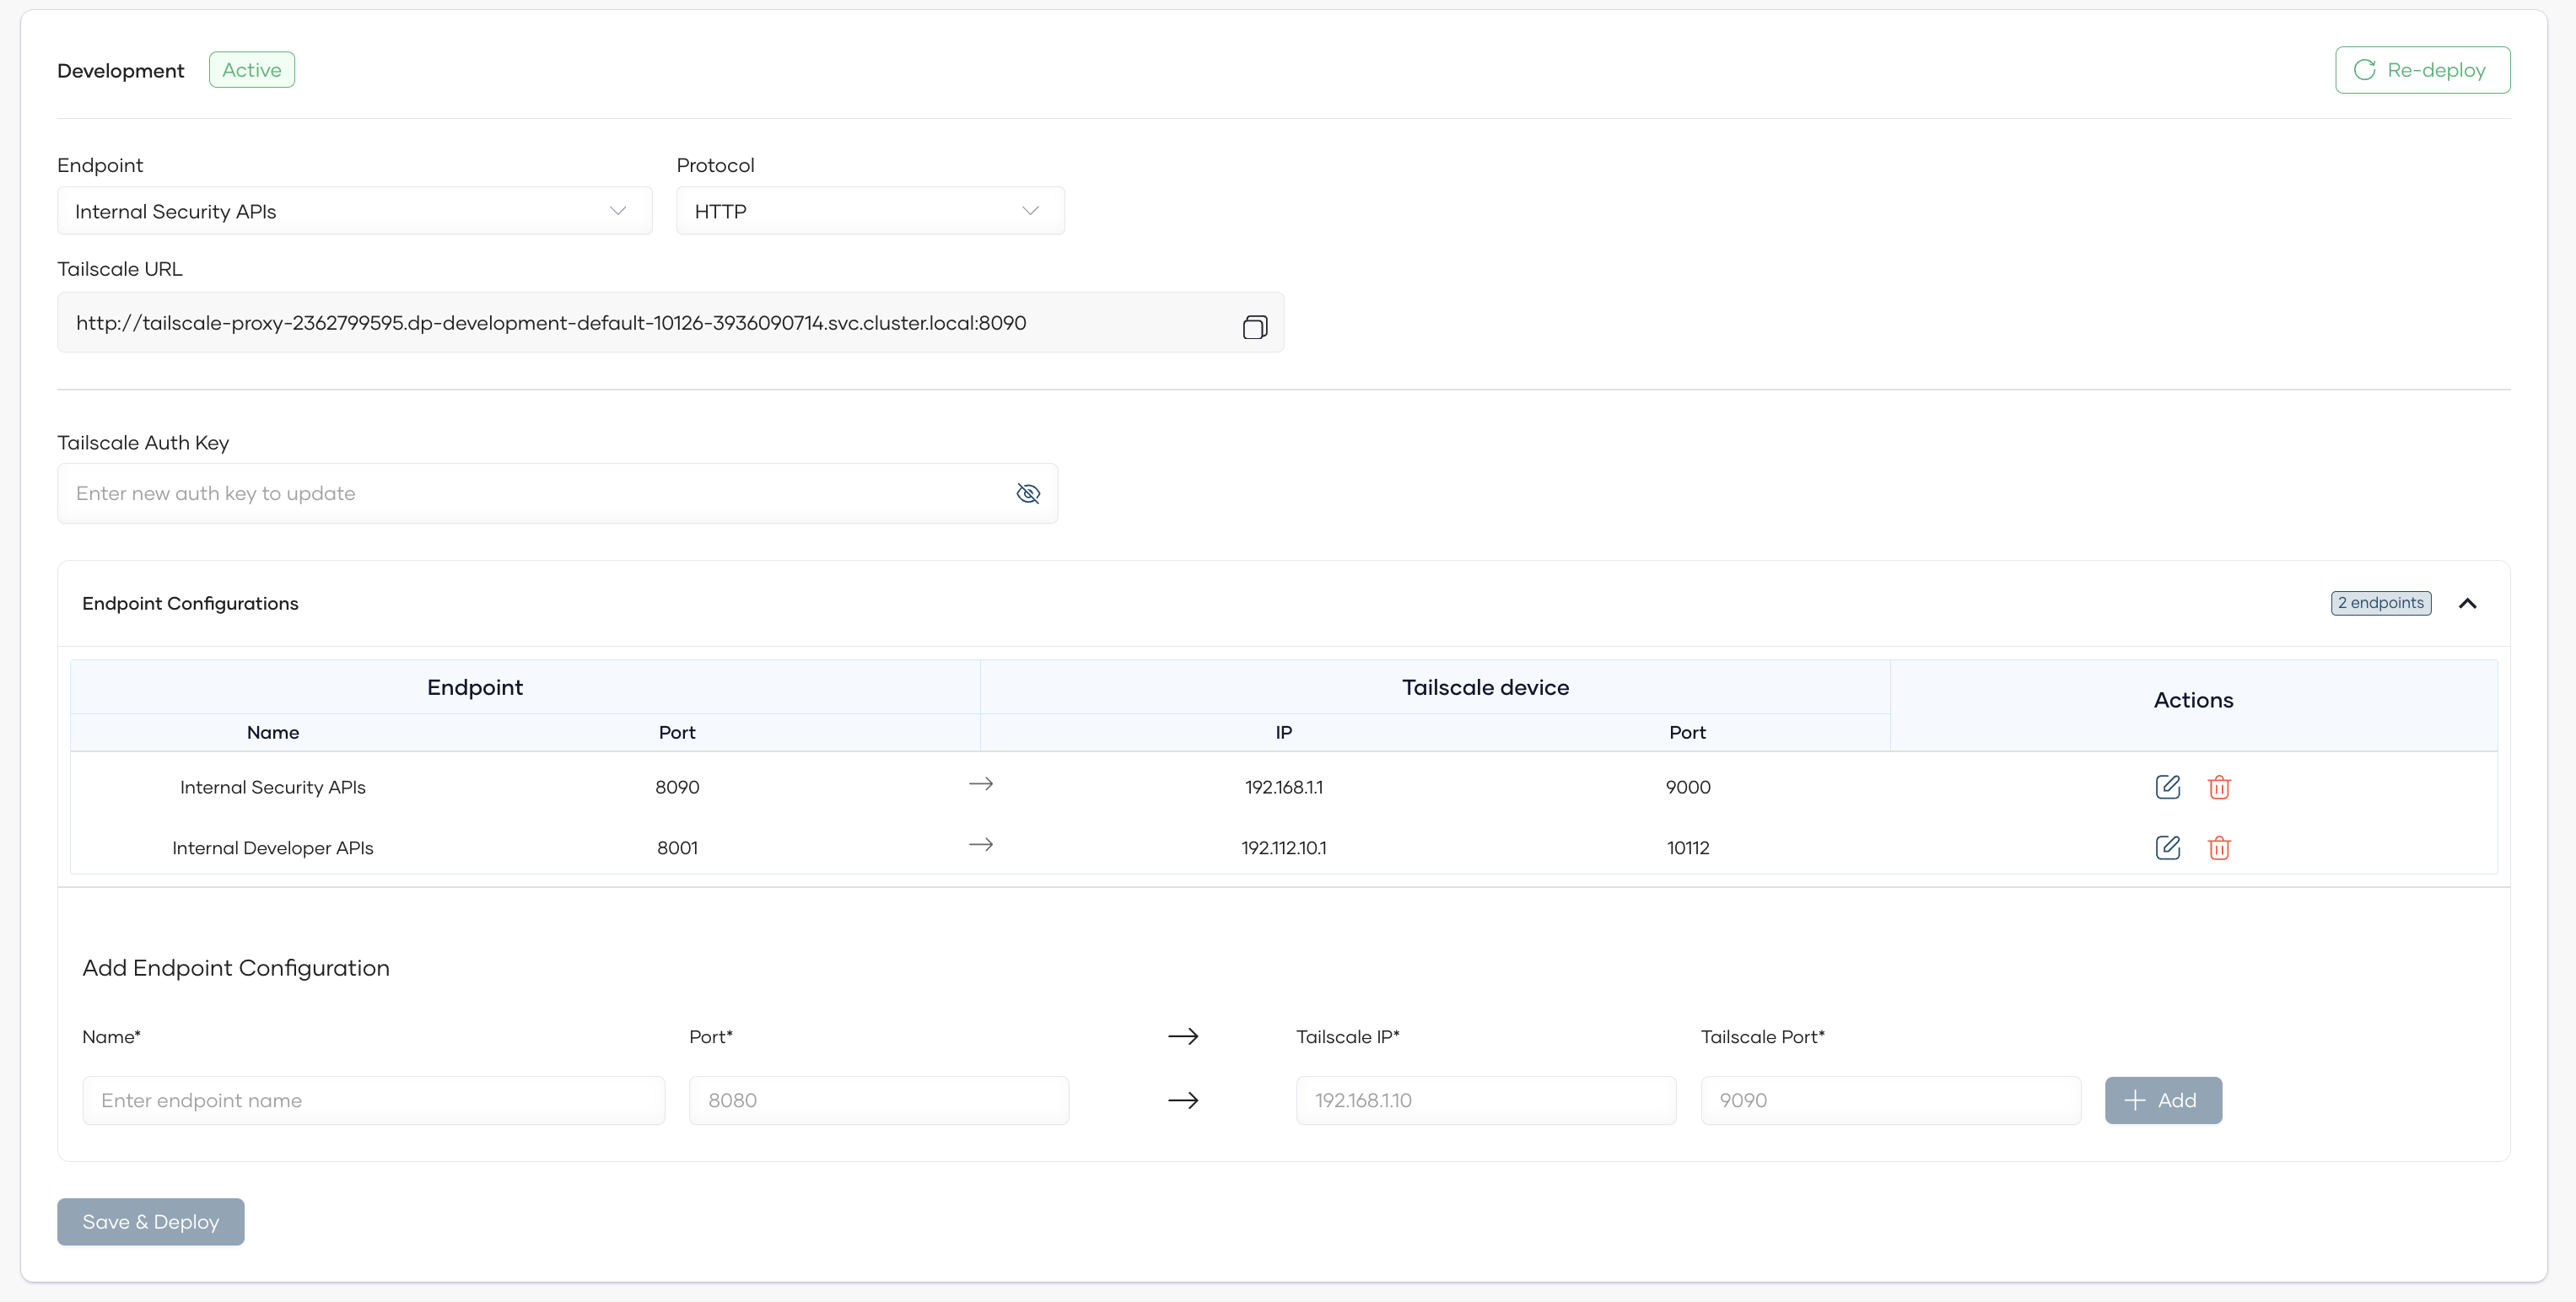Click the Re-deploy button
The image size is (2576, 1302).
coord(2421,70)
